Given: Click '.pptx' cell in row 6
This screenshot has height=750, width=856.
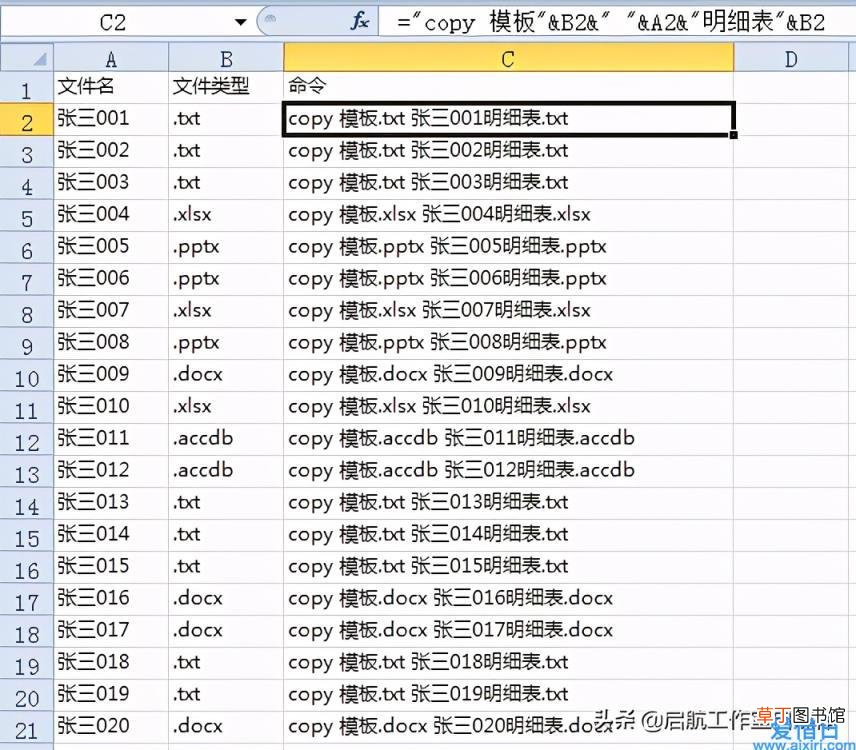Looking at the screenshot, I should tap(226, 247).
